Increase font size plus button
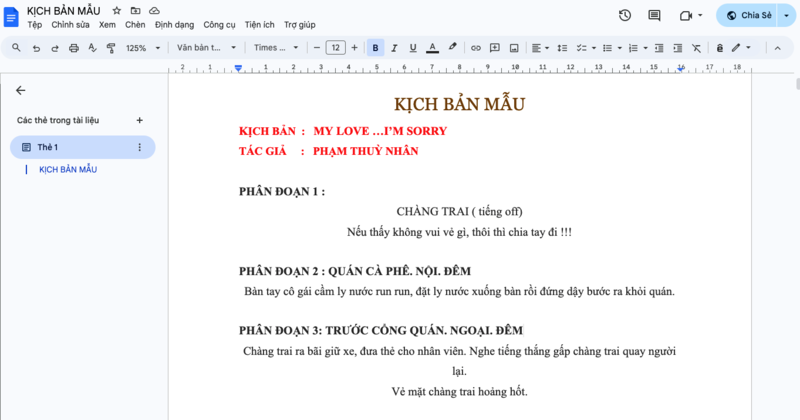Viewport: 800px width, 420px height. (354, 48)
